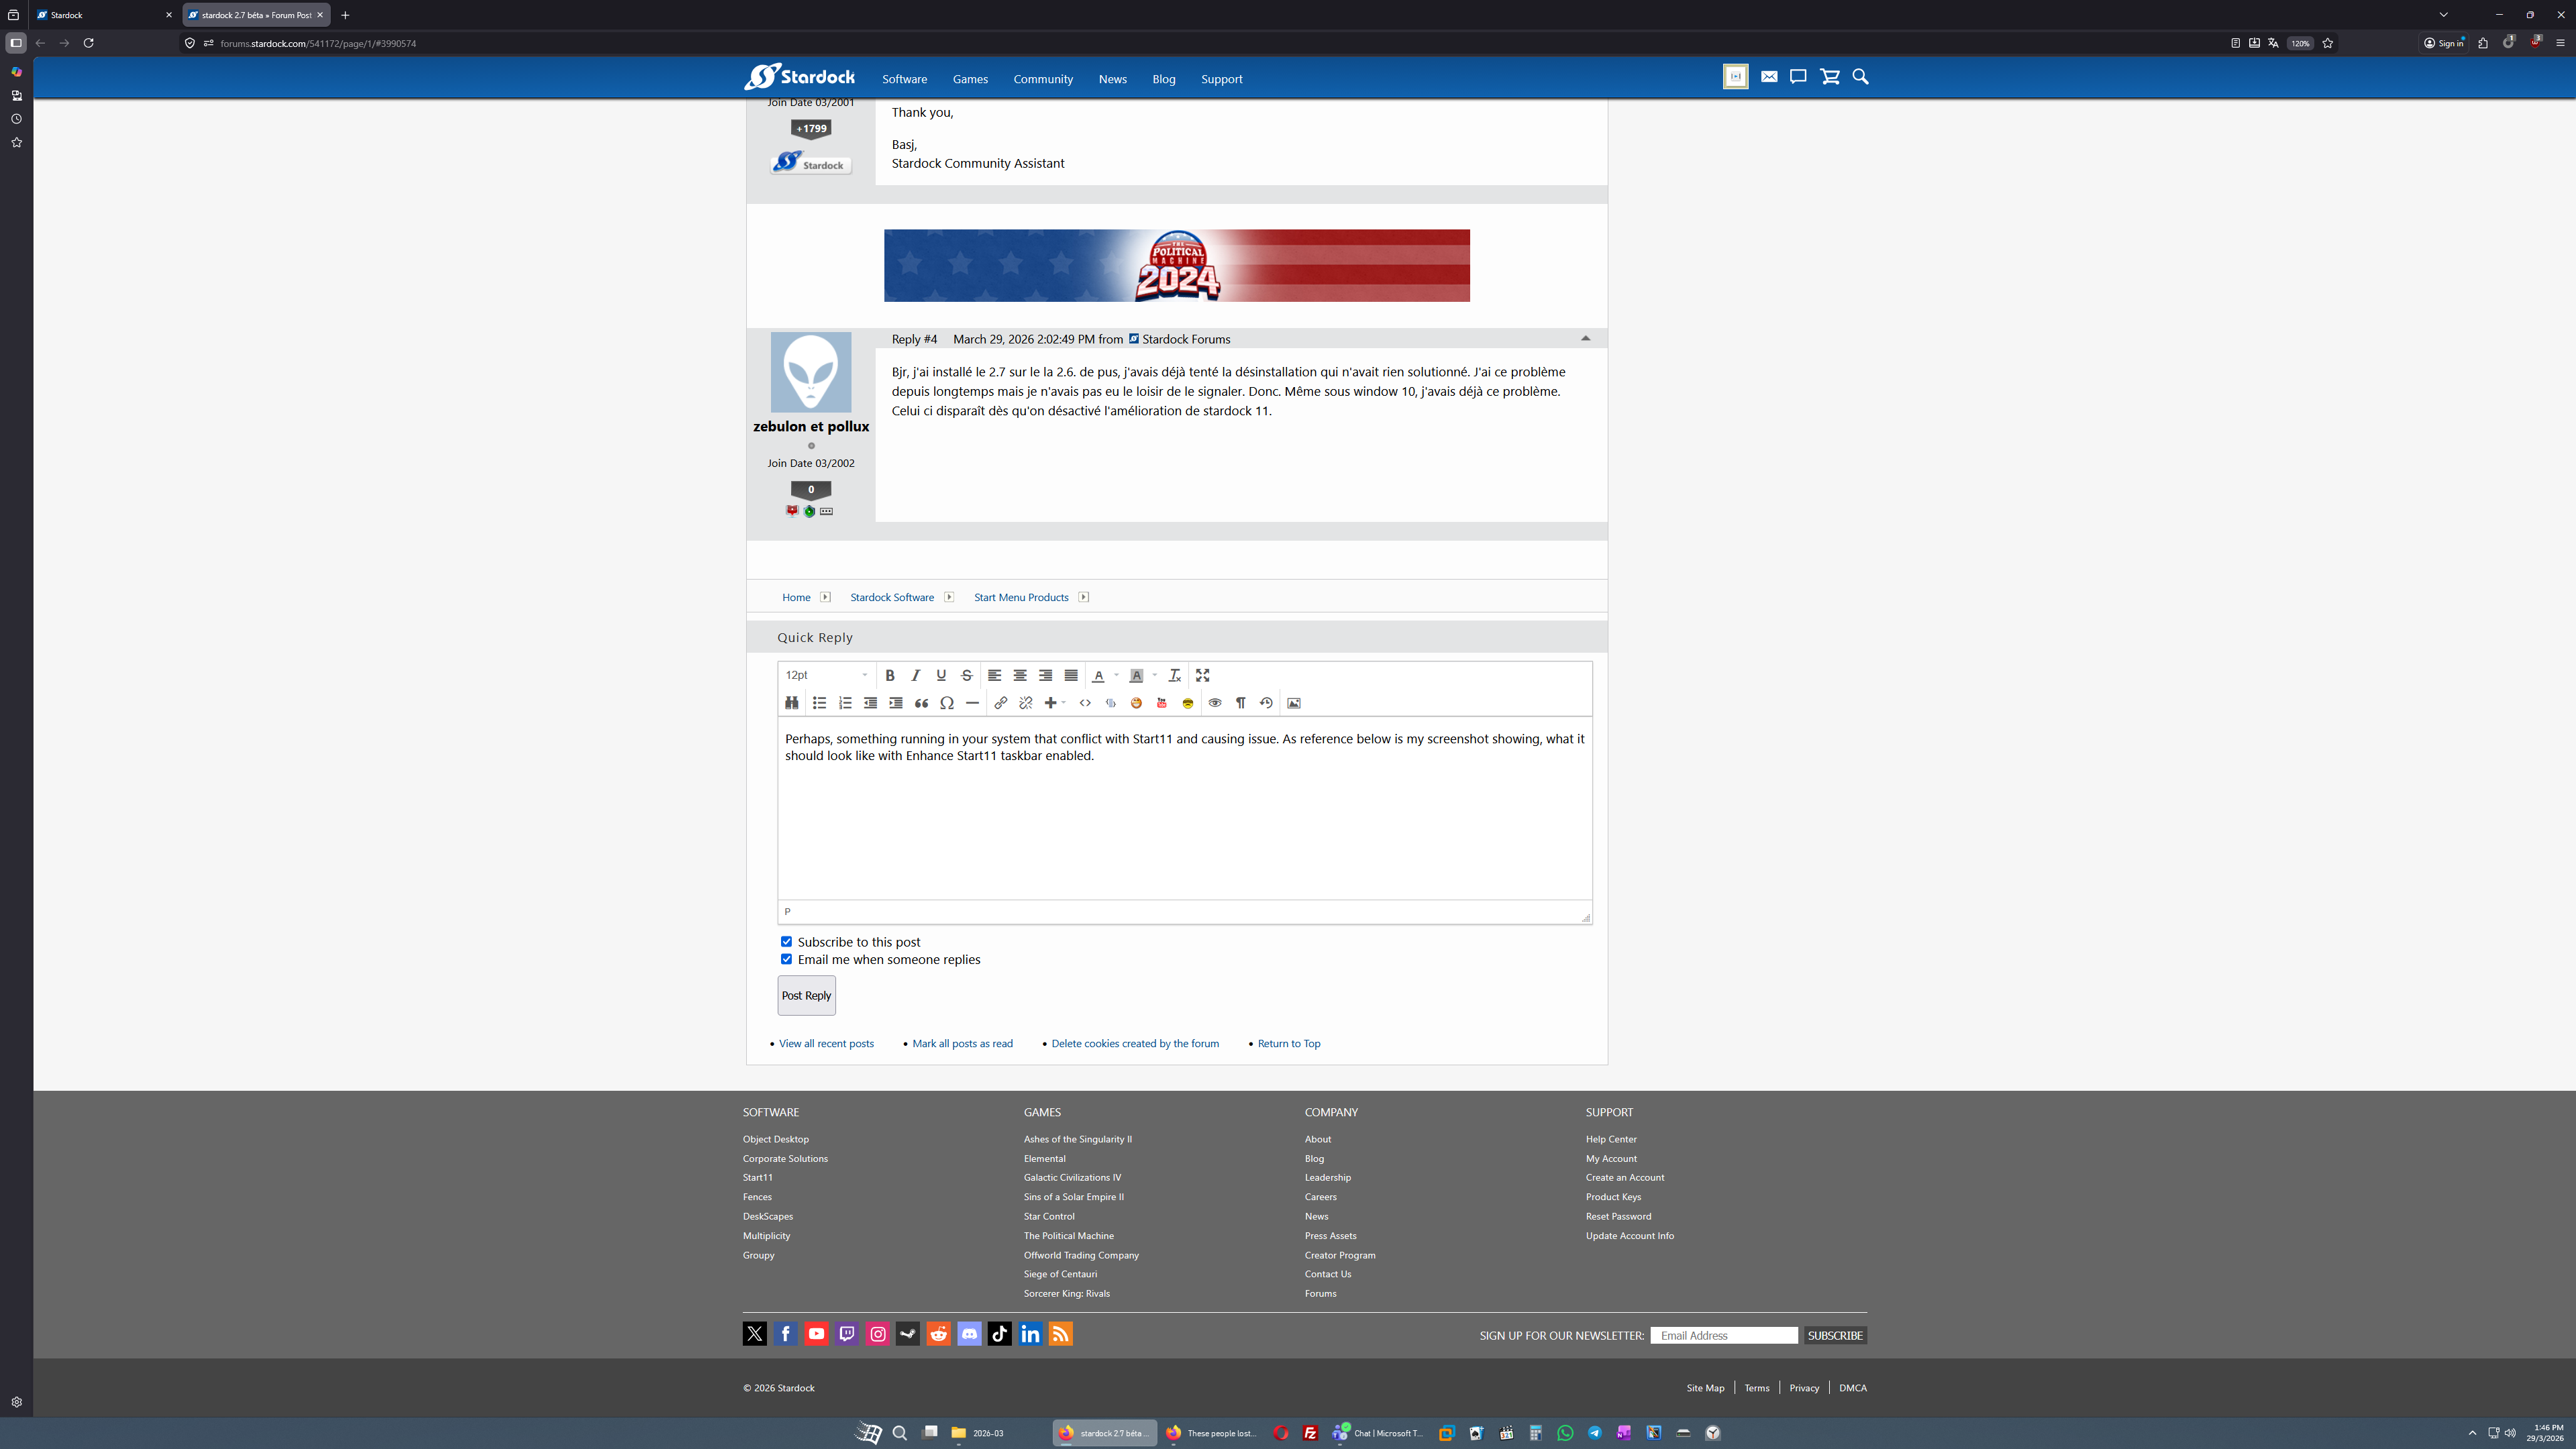Uncheck Email me when someone replies
2576x1449 pixels.
pyautogui.click(x=786, y=959)
